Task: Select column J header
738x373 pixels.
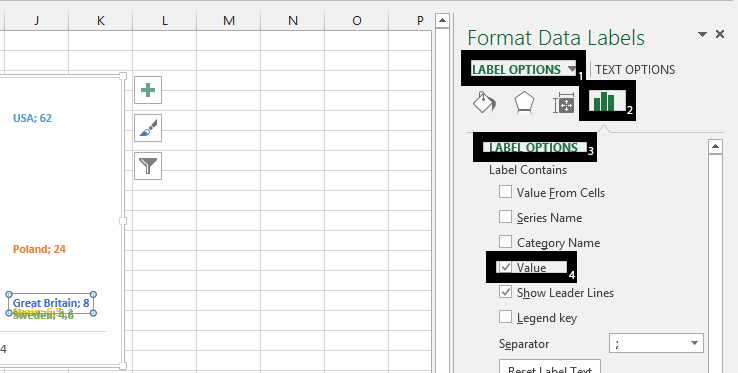Action: point(37,21)
